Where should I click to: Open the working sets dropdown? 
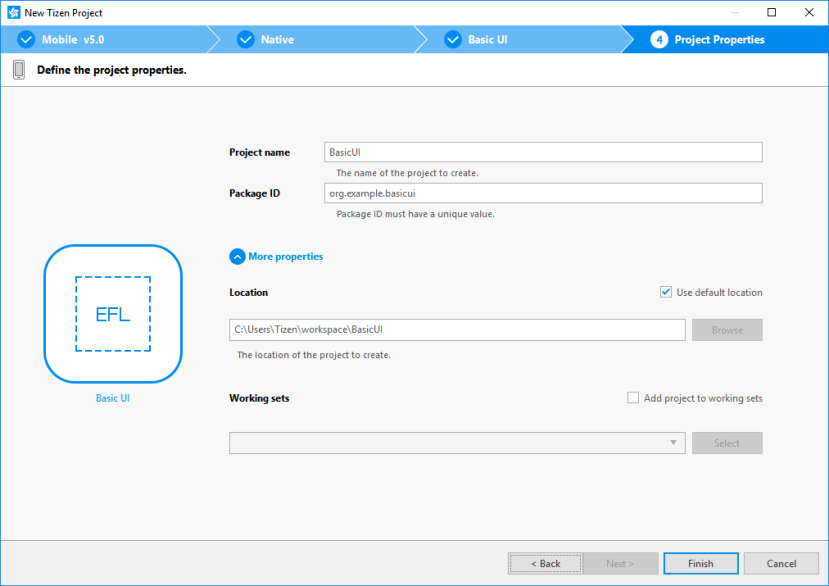click(x=676, y=443)
